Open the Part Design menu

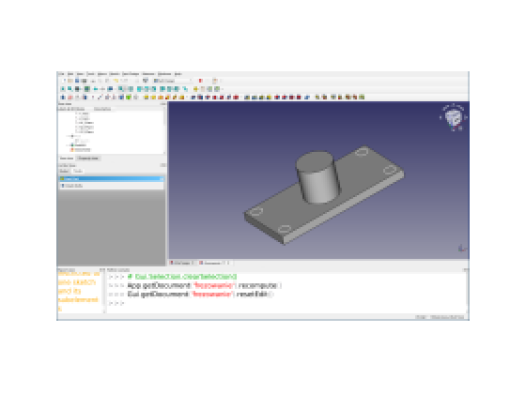tap(130, 74)
